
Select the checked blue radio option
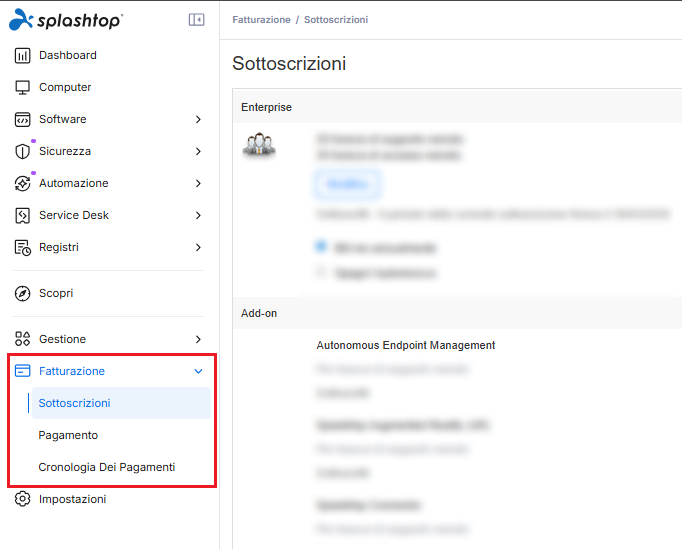pos(321,246)
